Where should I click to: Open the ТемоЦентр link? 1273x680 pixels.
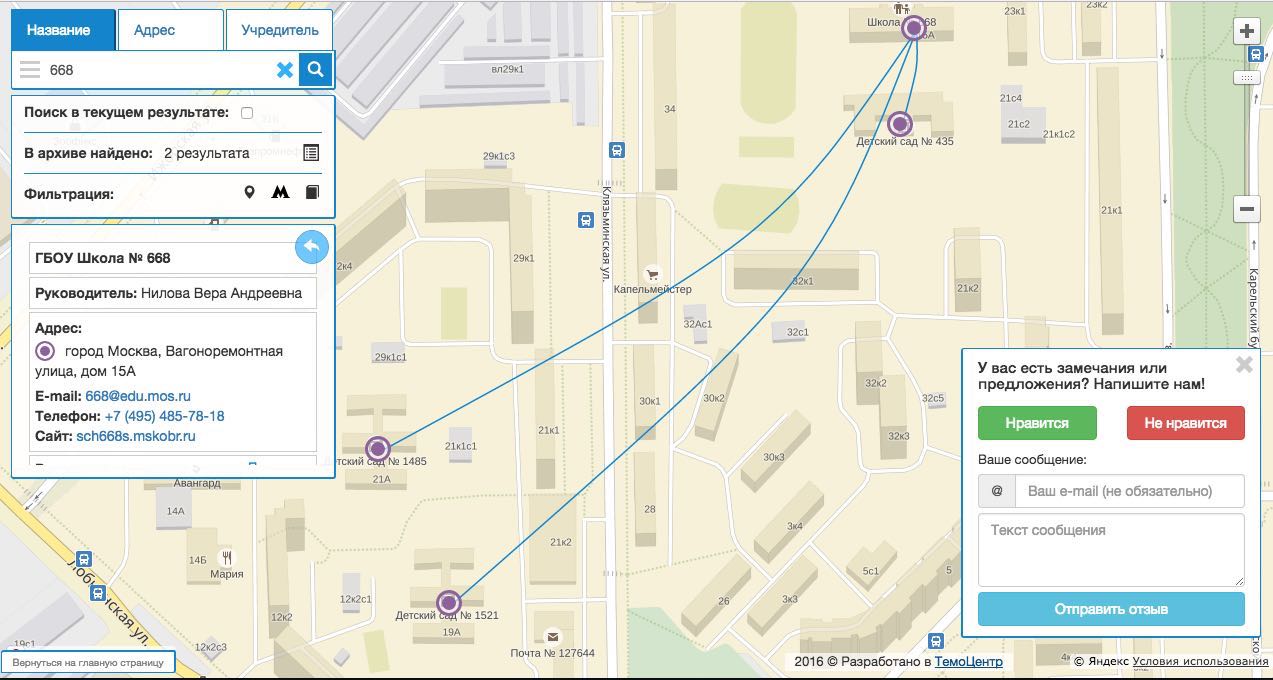click(x=968, y=662)
